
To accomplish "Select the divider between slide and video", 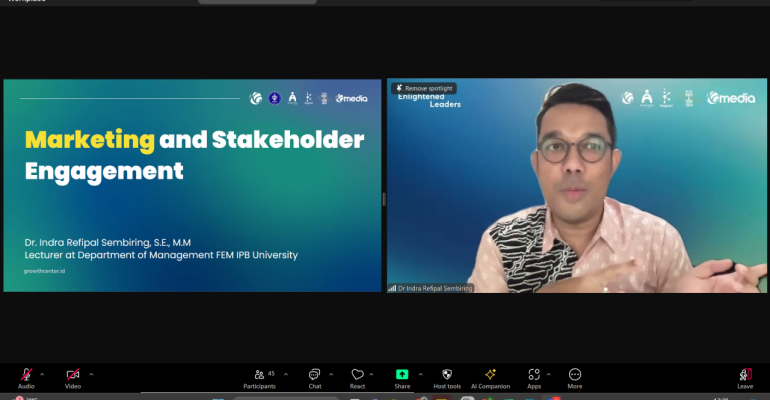I will tap(384, 199).
